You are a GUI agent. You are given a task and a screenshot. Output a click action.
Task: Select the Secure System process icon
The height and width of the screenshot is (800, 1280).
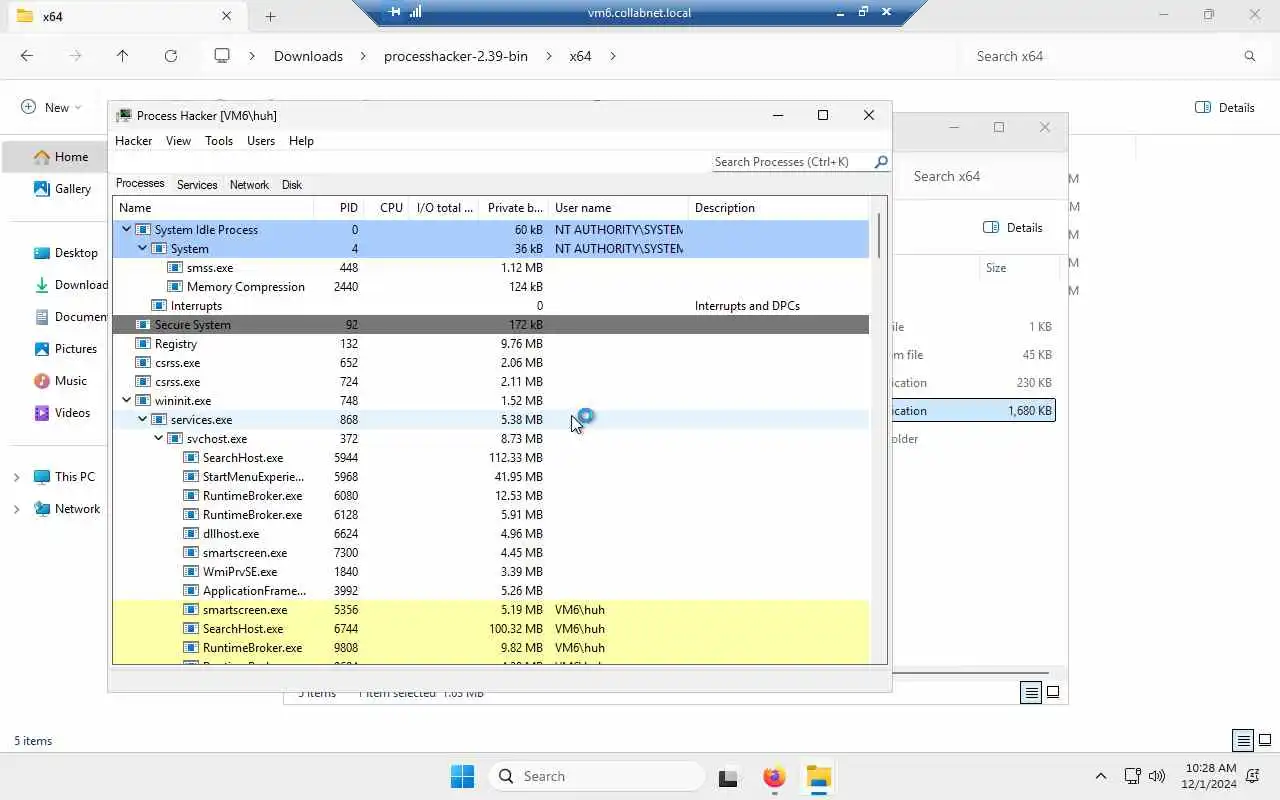143,325
